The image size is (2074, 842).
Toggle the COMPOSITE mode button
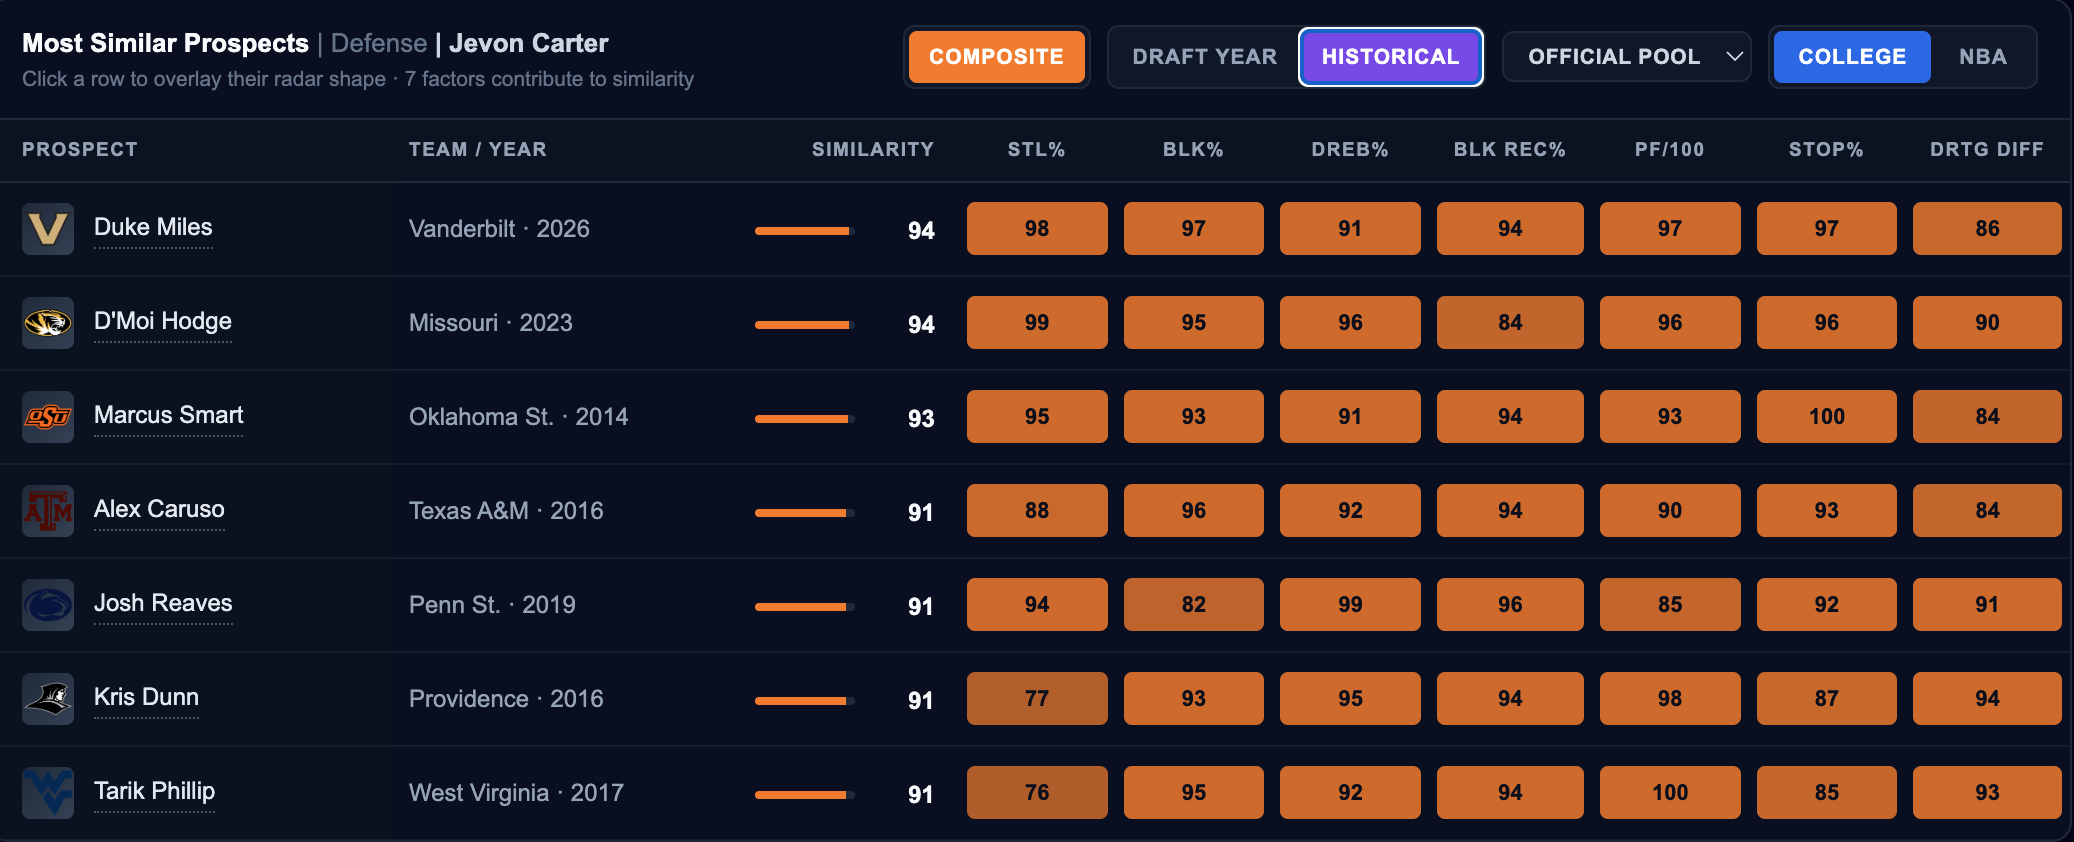[996, 57]
